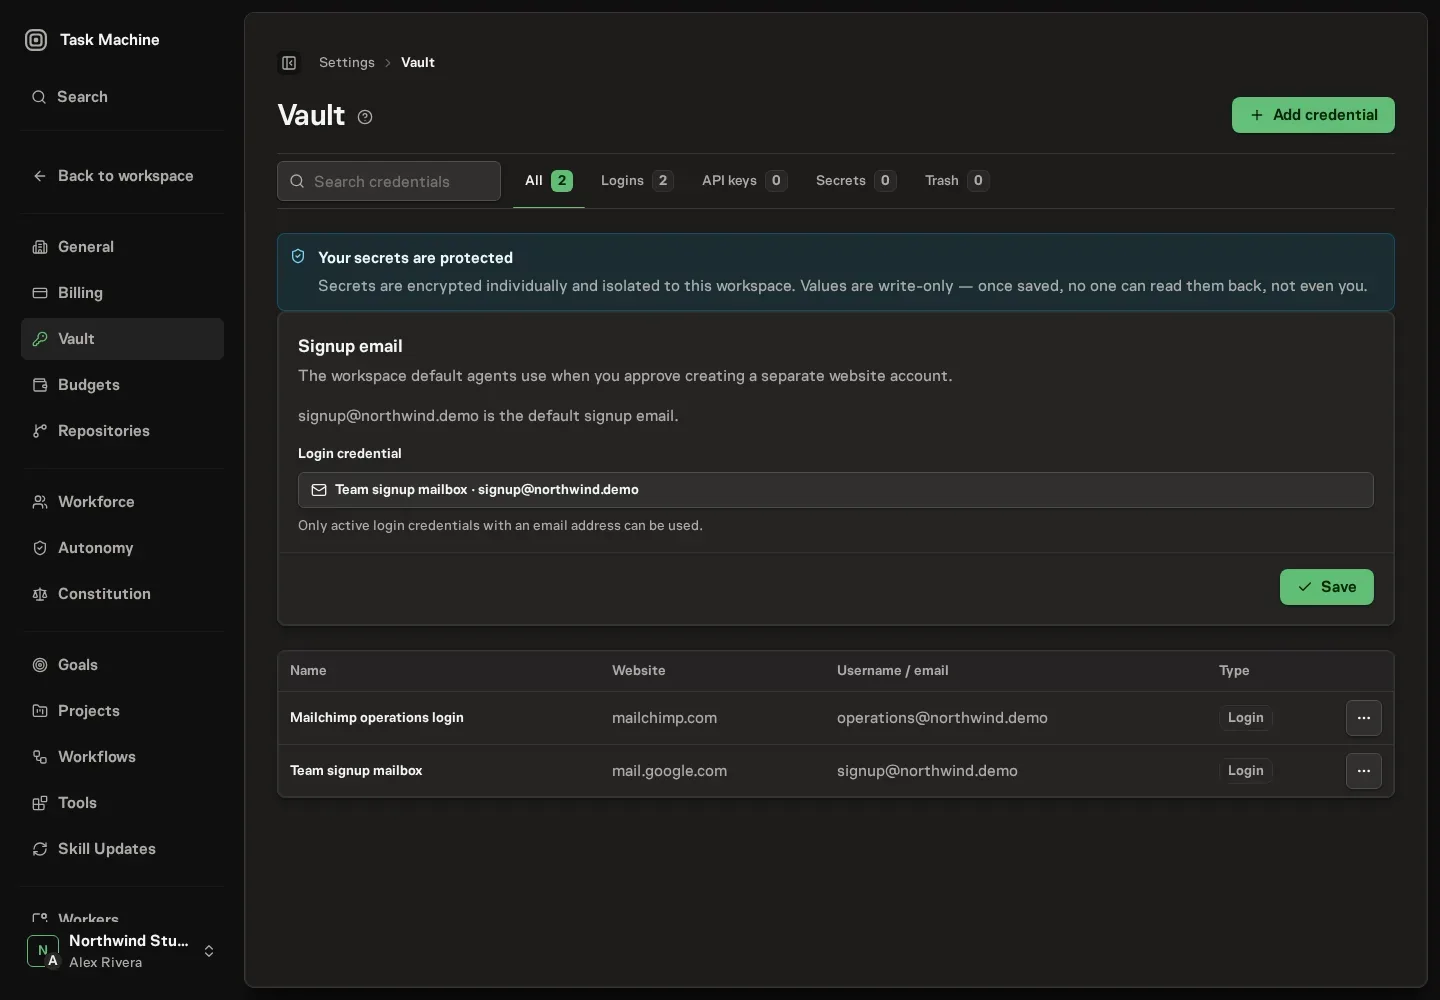Switch to the Trash tab
This screenshot has width=1440, height=1000.
pyautogui.click(x=957, y=181)
